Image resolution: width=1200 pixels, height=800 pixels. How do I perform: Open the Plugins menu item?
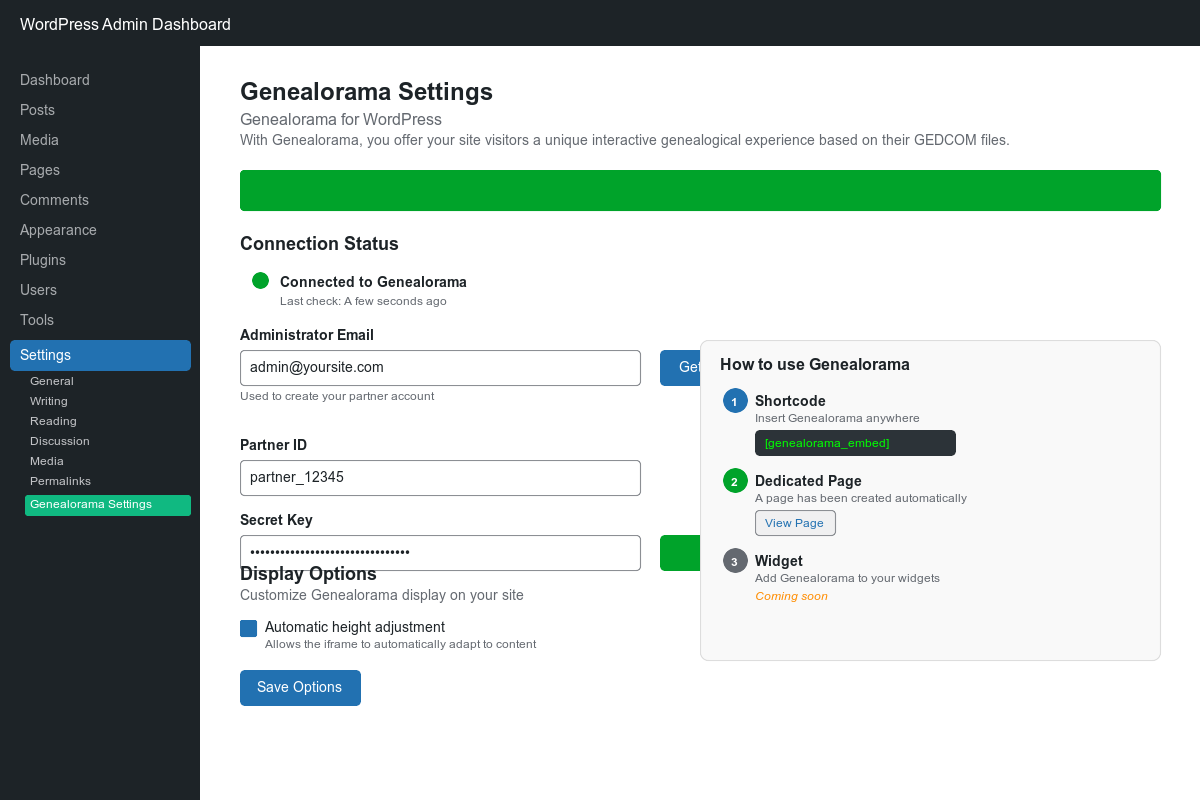click(43, 260)
